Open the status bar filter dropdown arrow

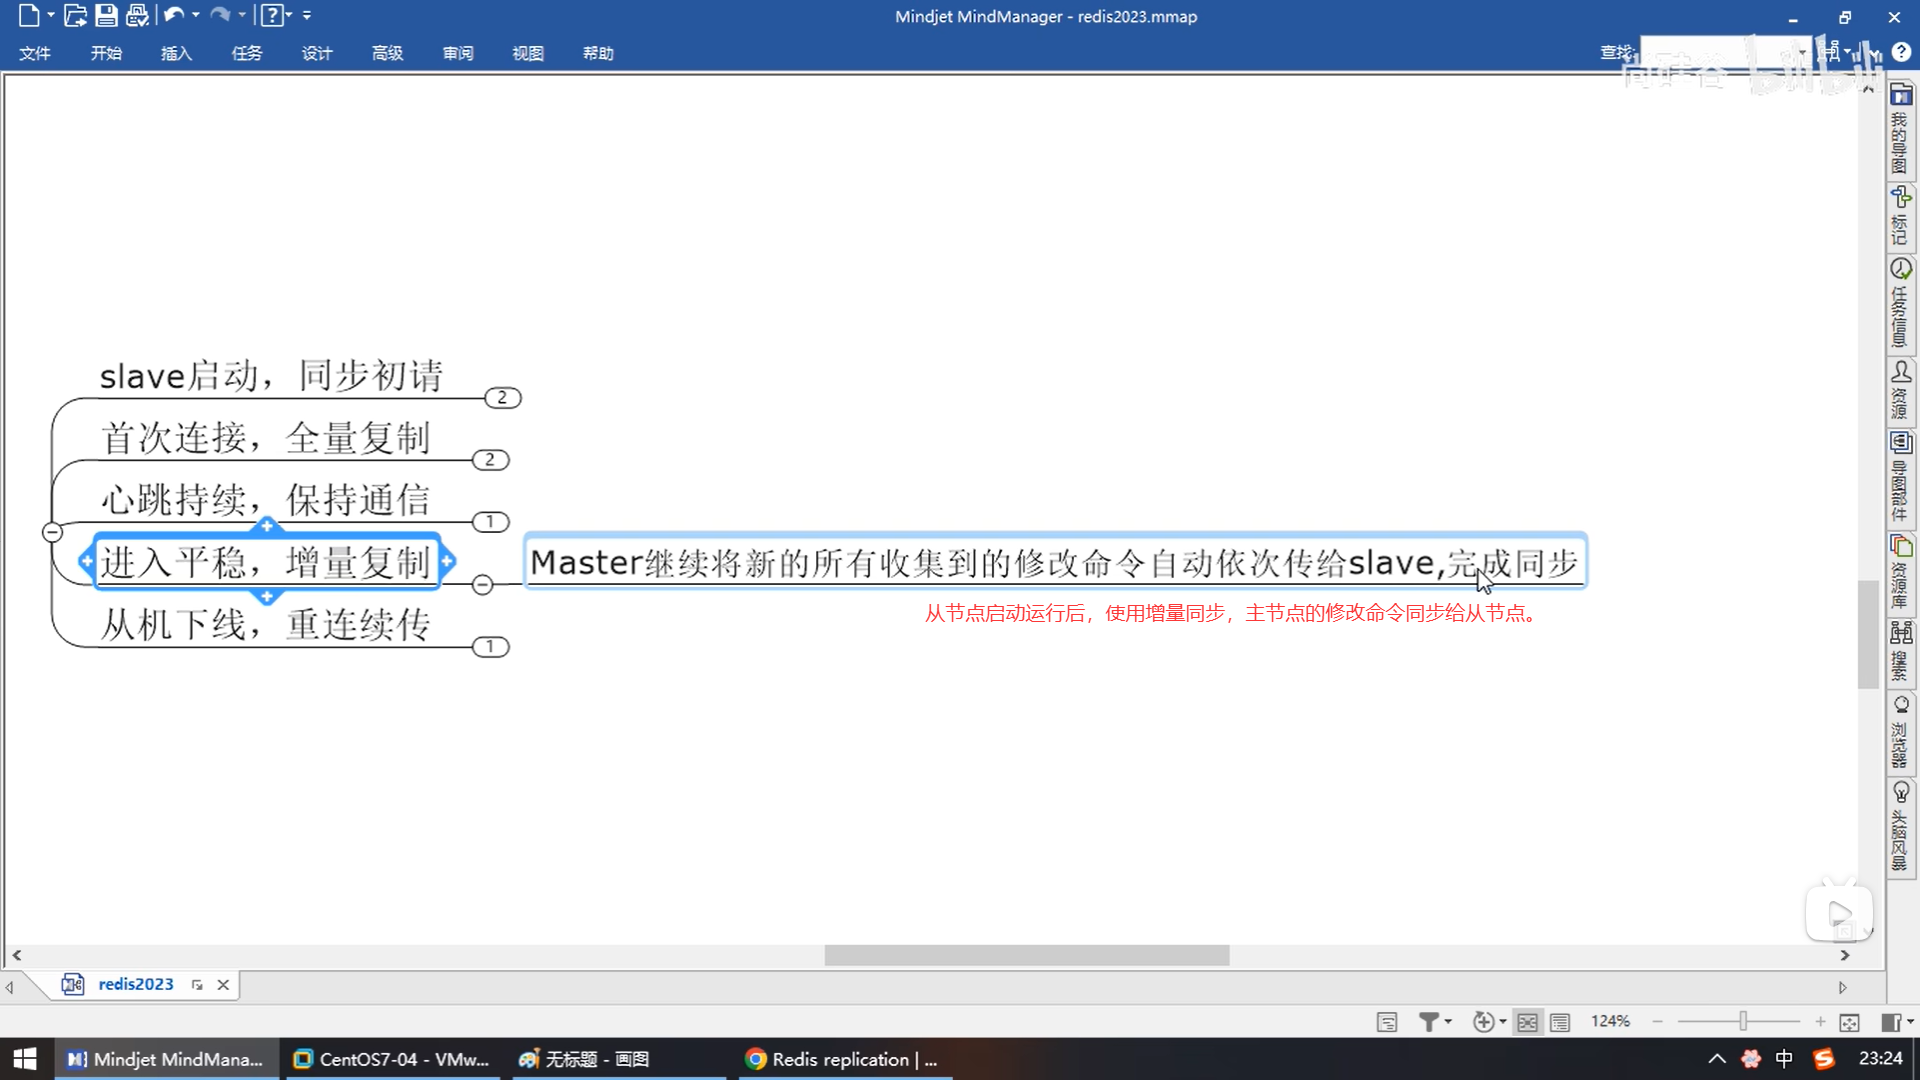(1448, 1021)
